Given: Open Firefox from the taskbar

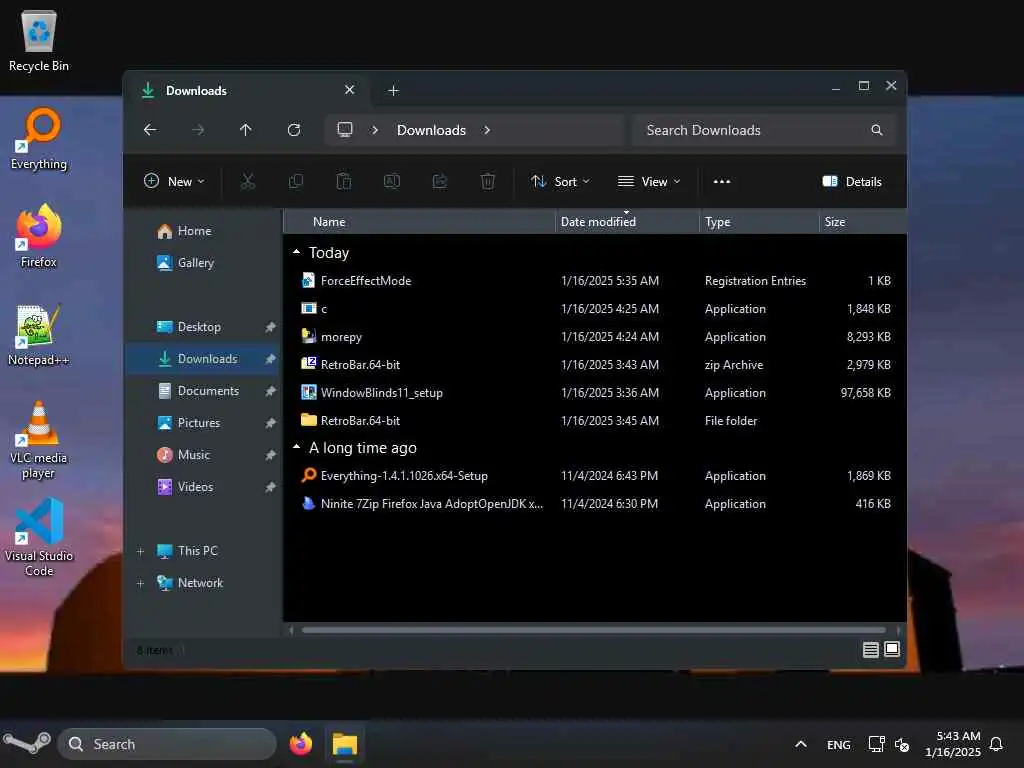Looking at the screenshot, I should (301, 744).
